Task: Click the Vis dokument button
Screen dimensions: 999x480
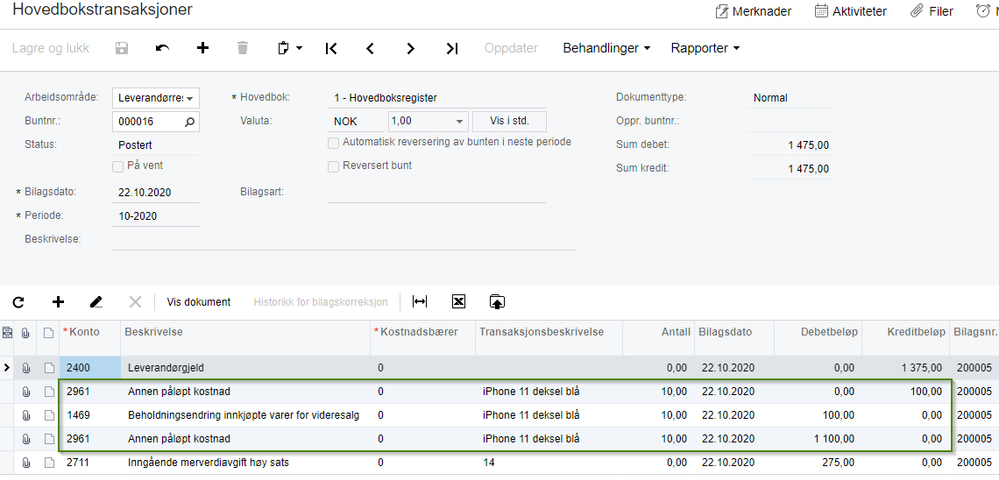Action: click(x=198, y=302)
